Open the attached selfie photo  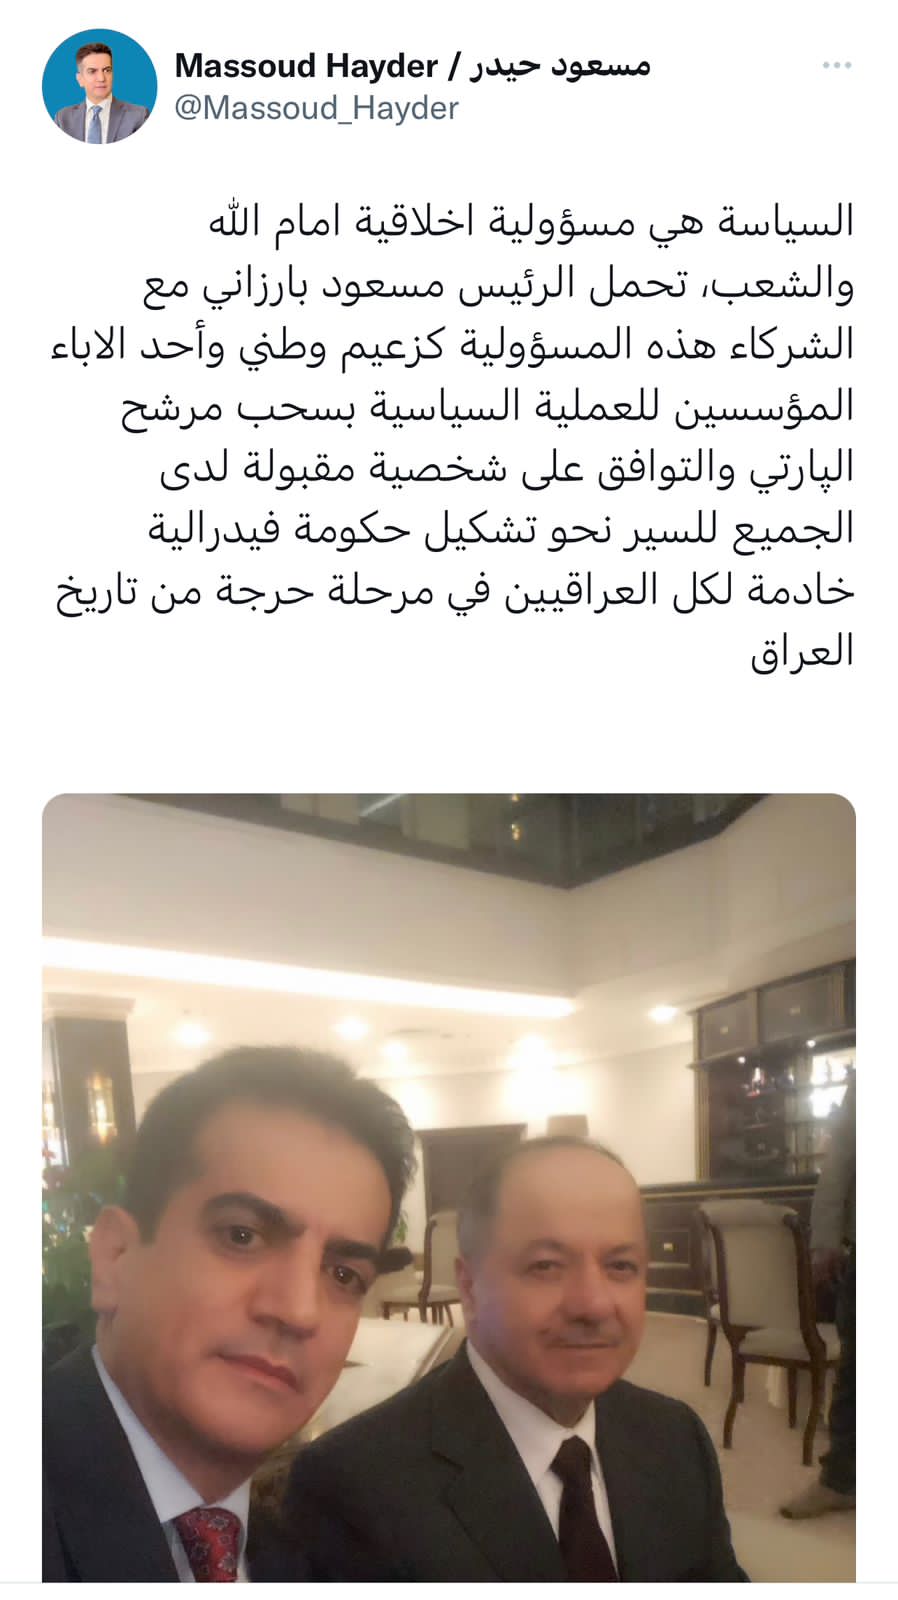[x=449, y=1188]
